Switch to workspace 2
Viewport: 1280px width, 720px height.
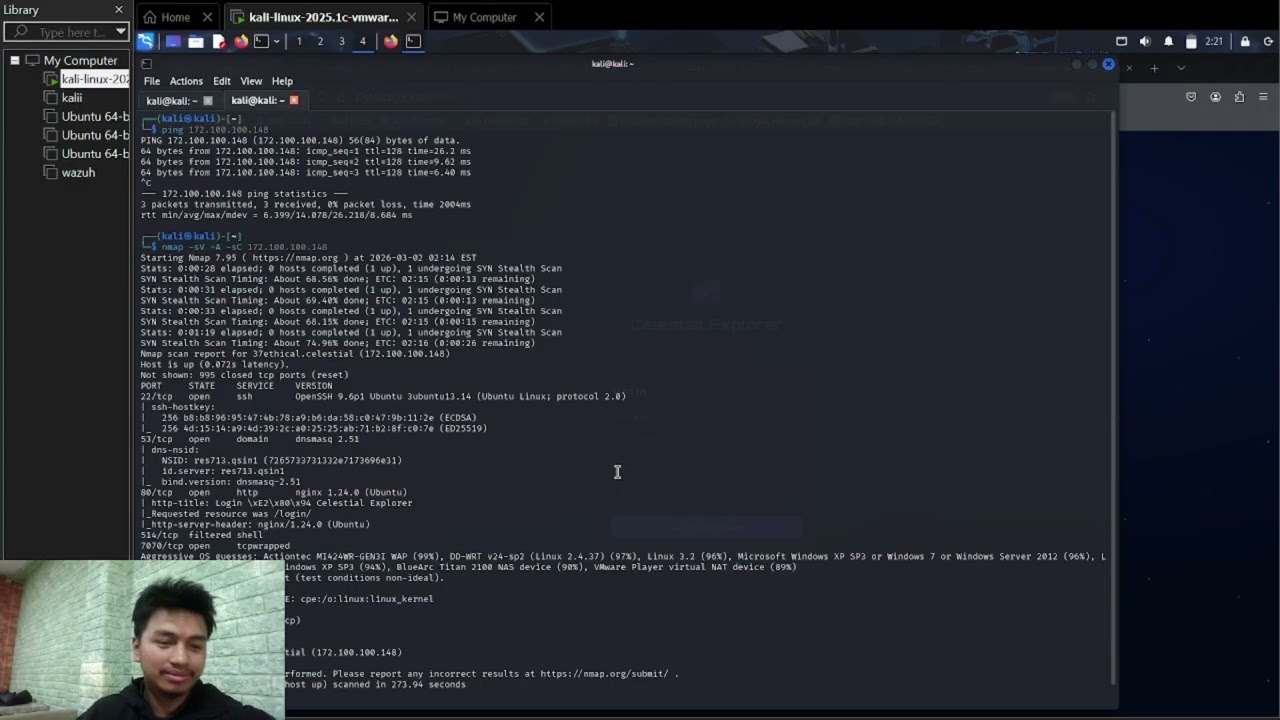[x=320, y=41]
